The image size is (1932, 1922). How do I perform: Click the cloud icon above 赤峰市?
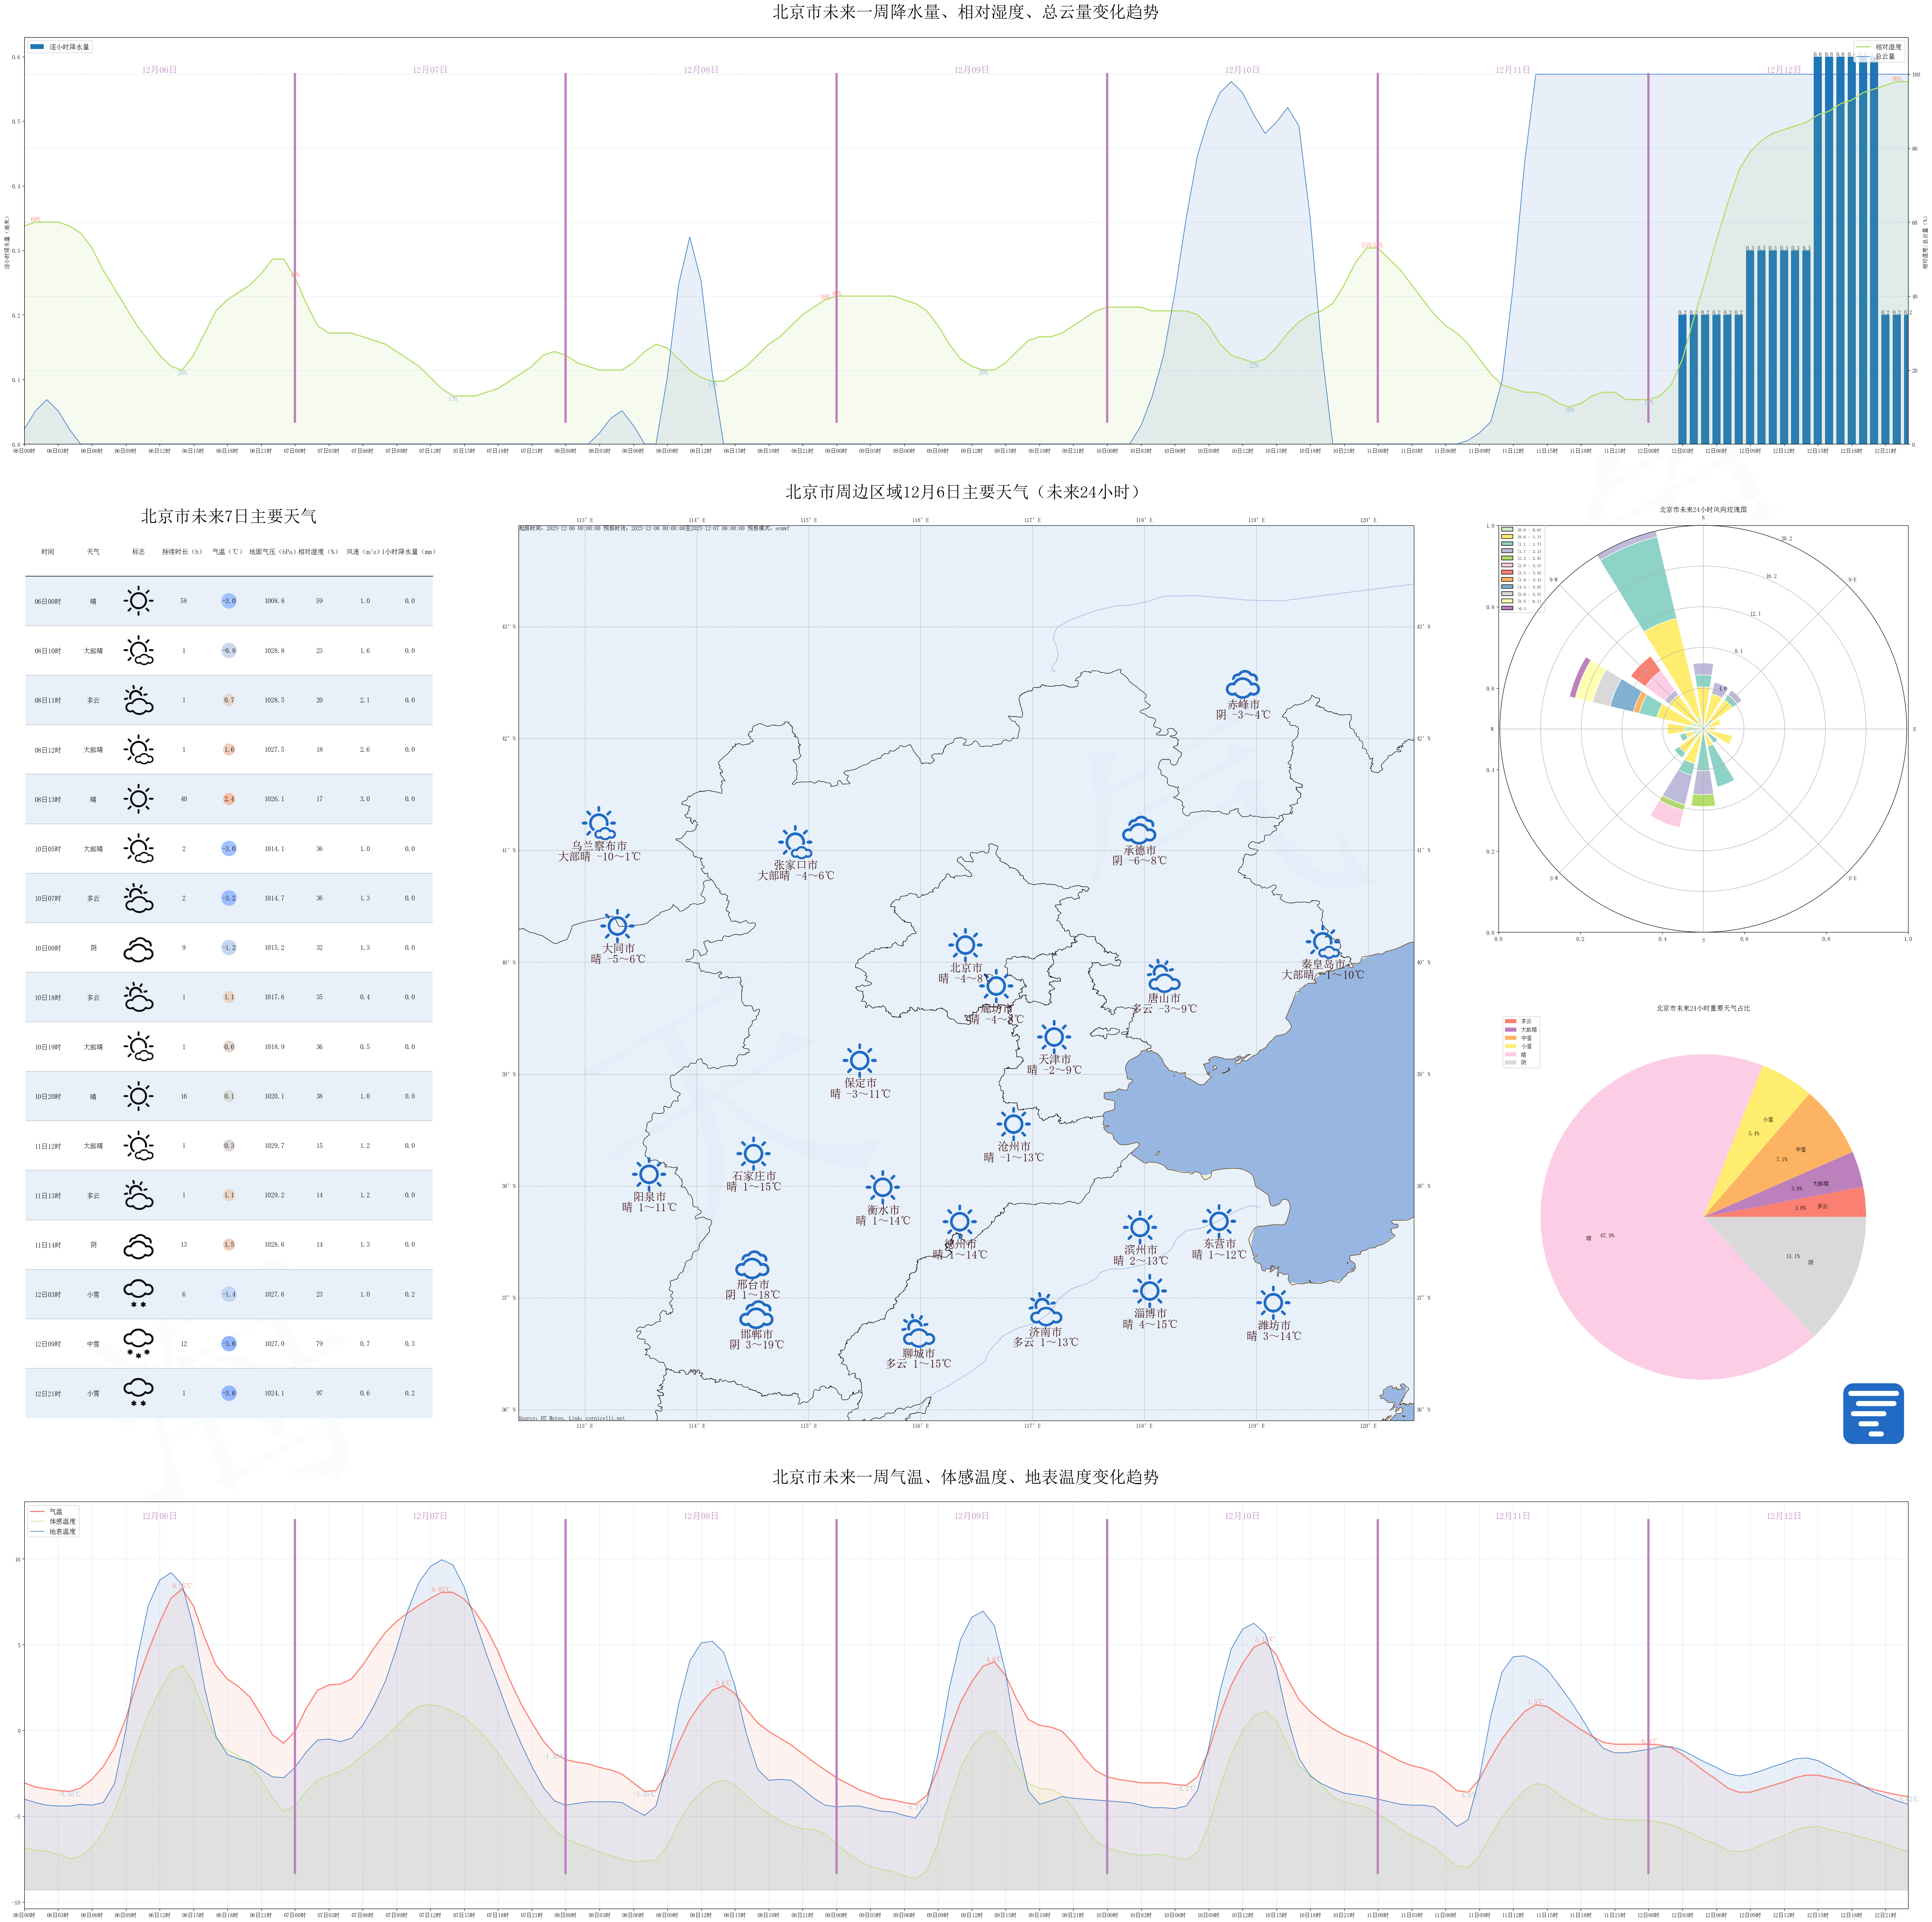pos(1243,685)
